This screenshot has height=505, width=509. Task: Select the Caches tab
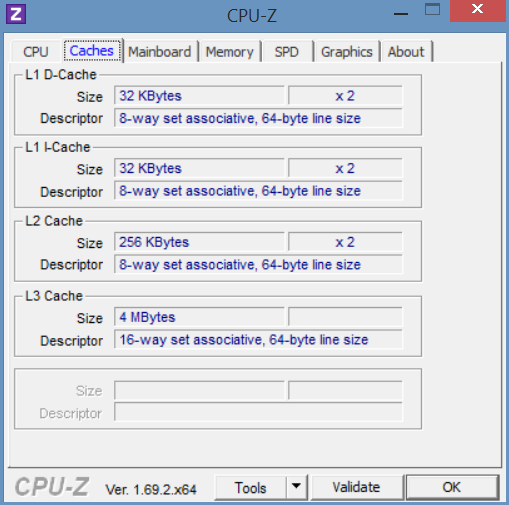(x=92, y=51)
